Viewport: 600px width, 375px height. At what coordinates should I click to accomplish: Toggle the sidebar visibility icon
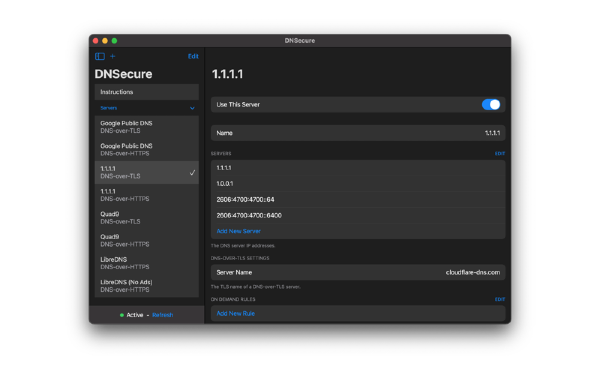click(x=100, y=56)
